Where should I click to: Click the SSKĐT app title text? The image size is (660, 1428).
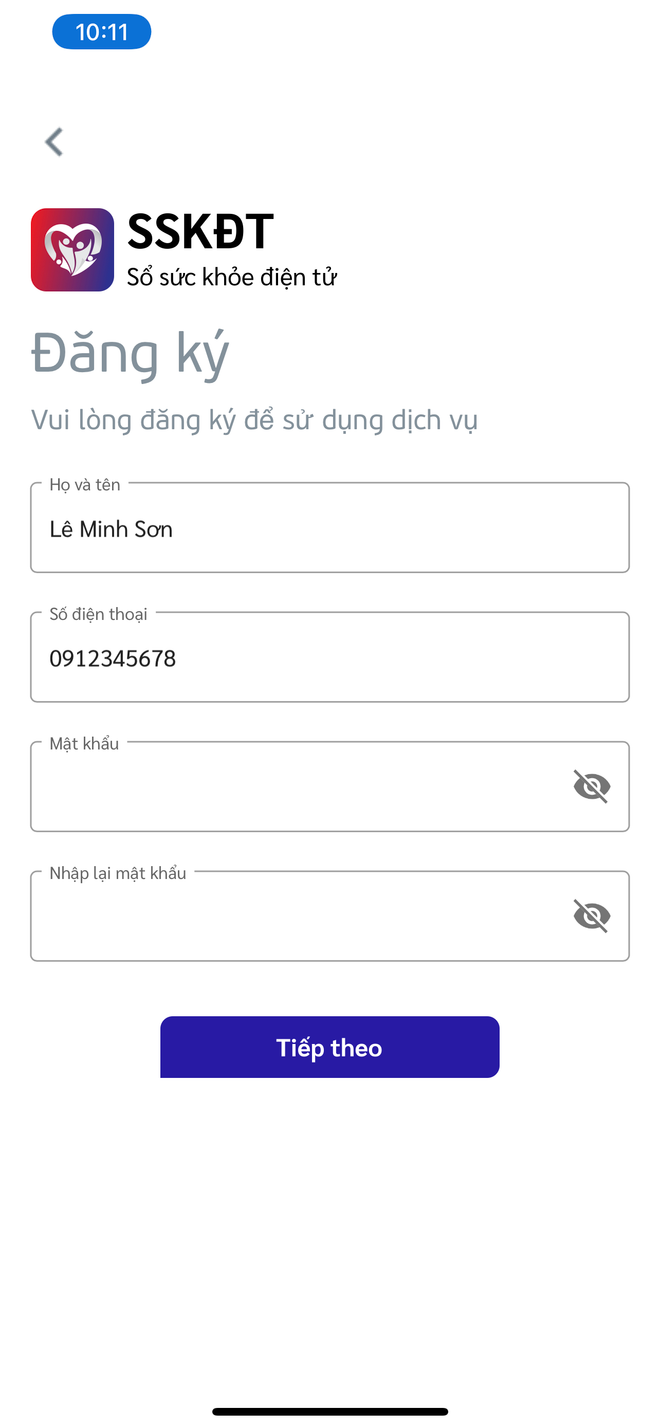point(200,233)
